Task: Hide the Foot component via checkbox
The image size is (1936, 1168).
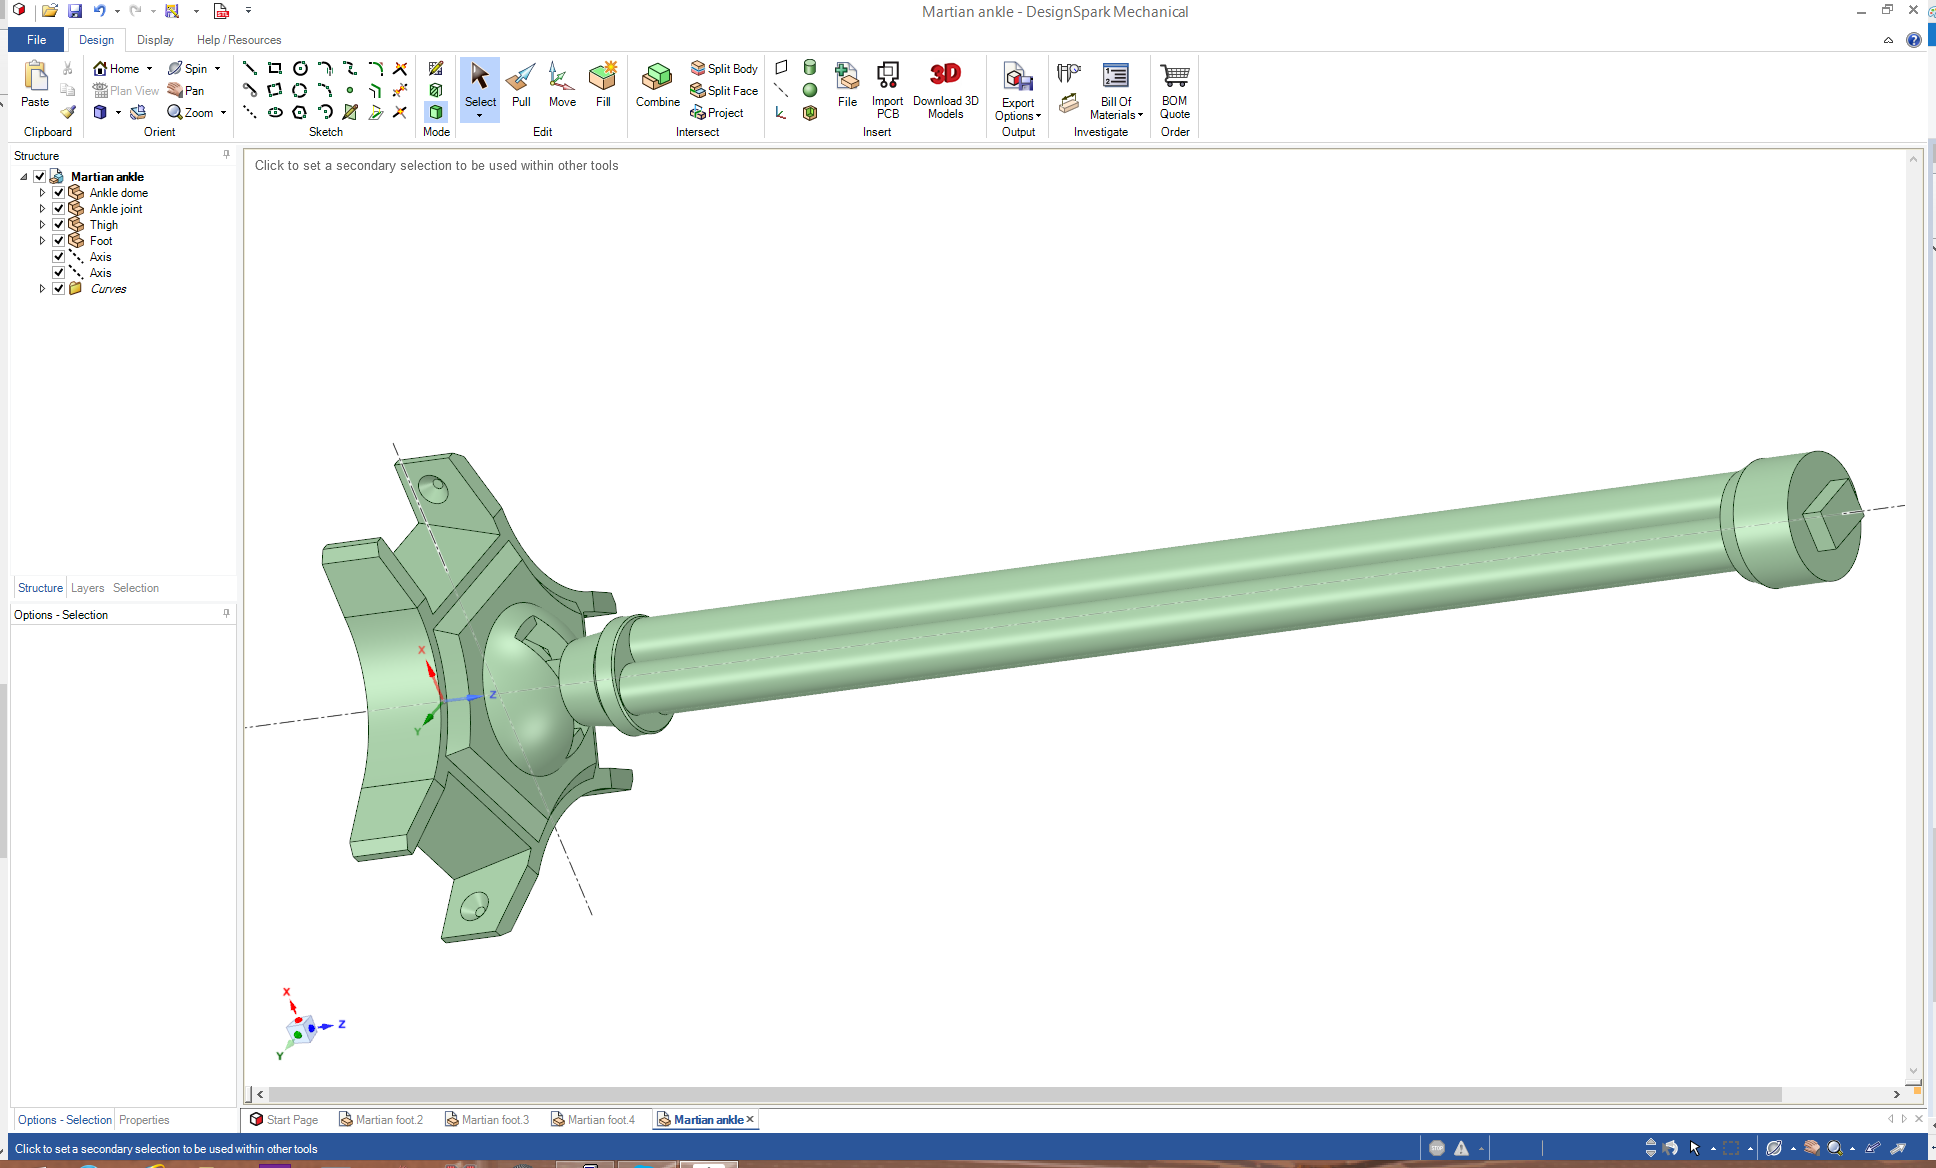Action: pos(59,241)
